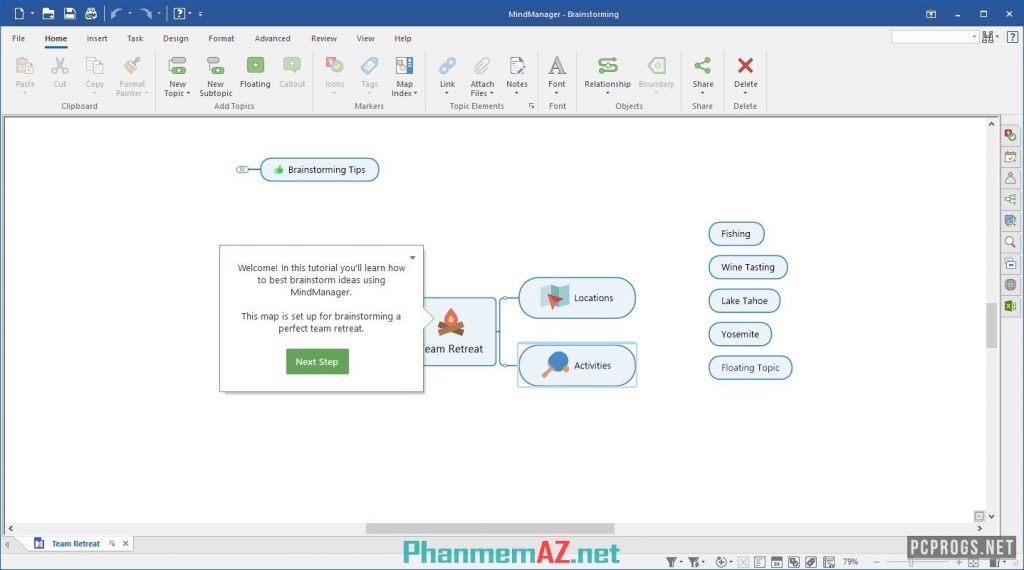1024x570 pixels.
Task: Open the search magnifier sidebar icon
Action: 1010,242
